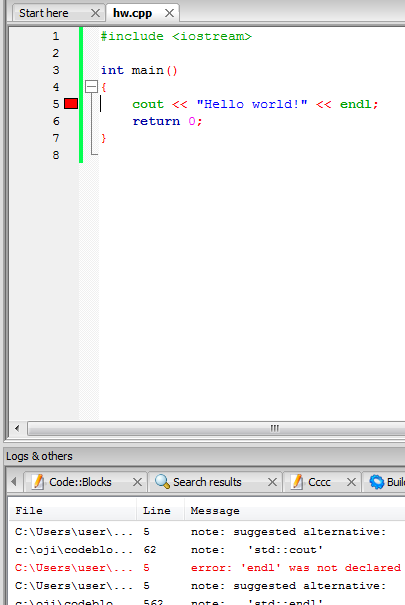Image resolution: width=405 pixels, height=605 pixels.
Task: Click the pencil icon on the Code::Blocks tab
Action: coord(38,482)
